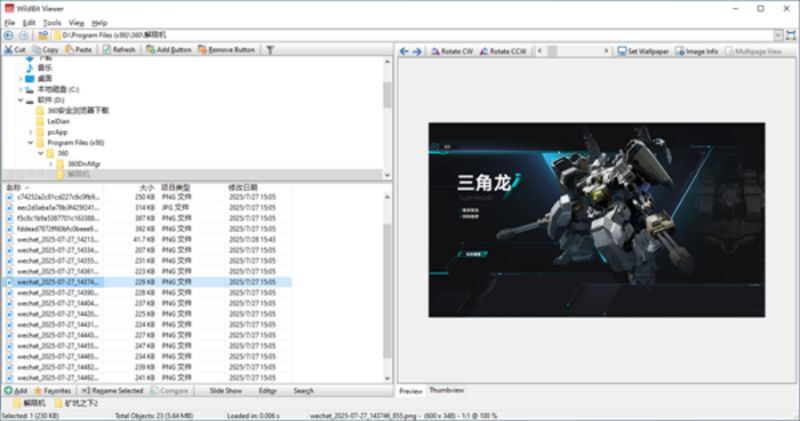
Task: Set the previewed image as wallpaper
Action: pyautogui.click(x=643, y=51)
